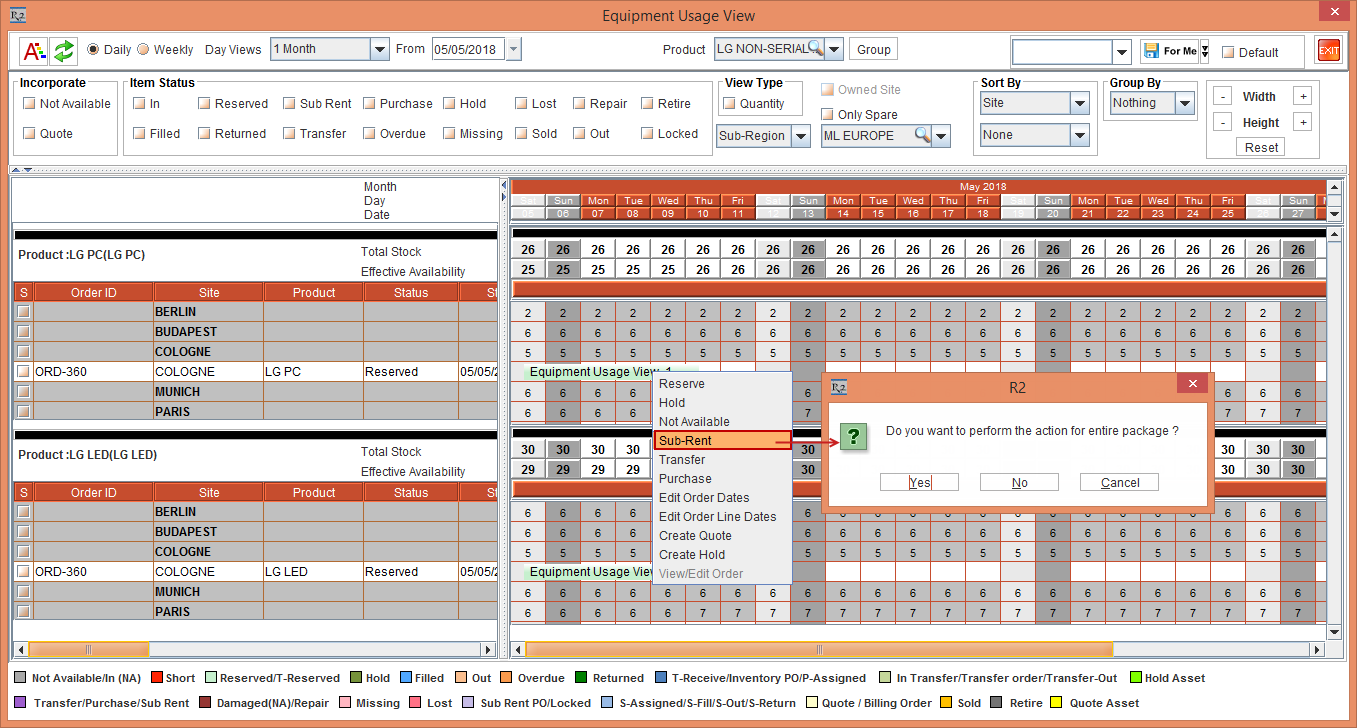1357x728 pixels.
Task: Select Edit Order Dates in context menu
Action: (x=704, y=498)
